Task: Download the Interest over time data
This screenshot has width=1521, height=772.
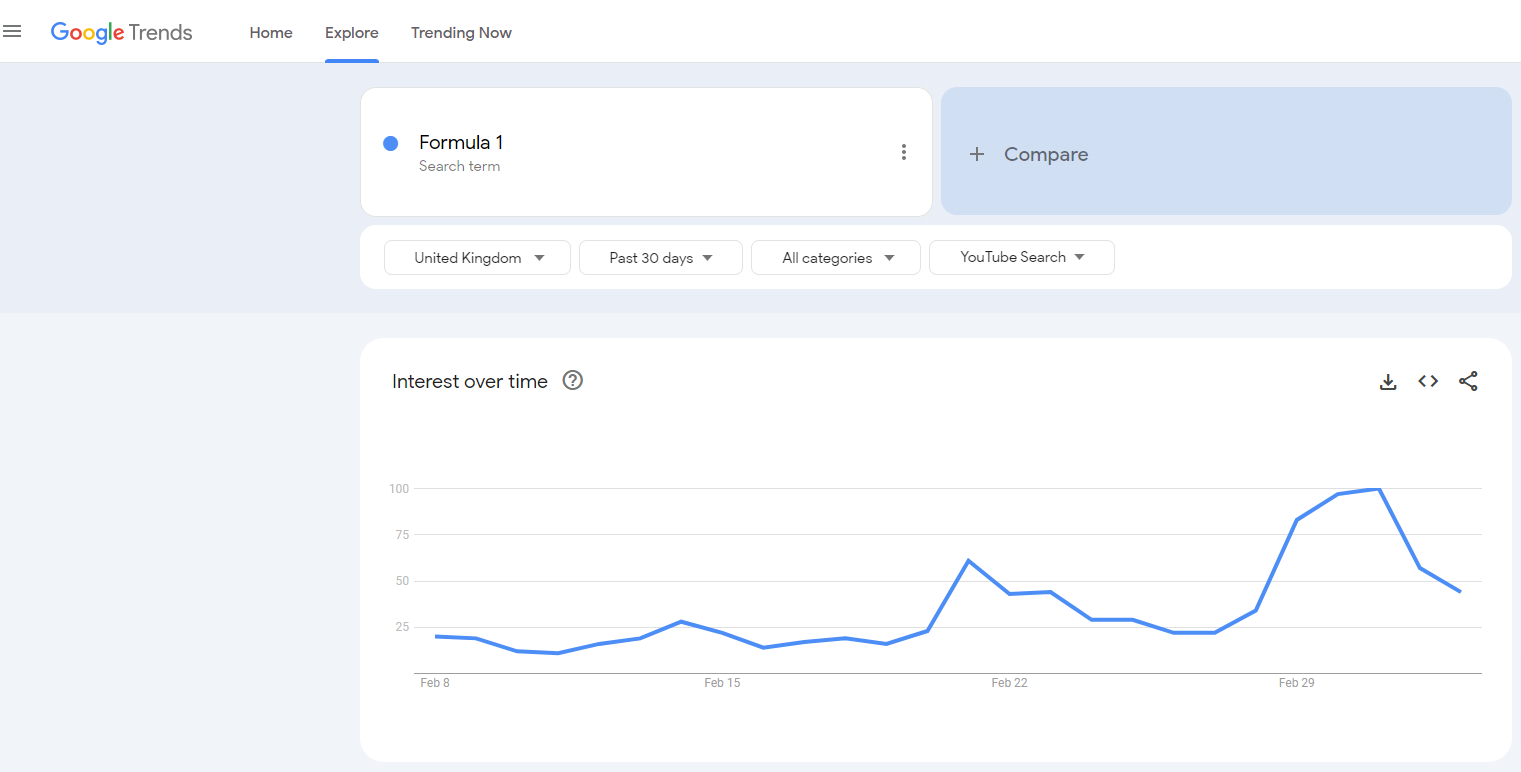Action: 1388,381
